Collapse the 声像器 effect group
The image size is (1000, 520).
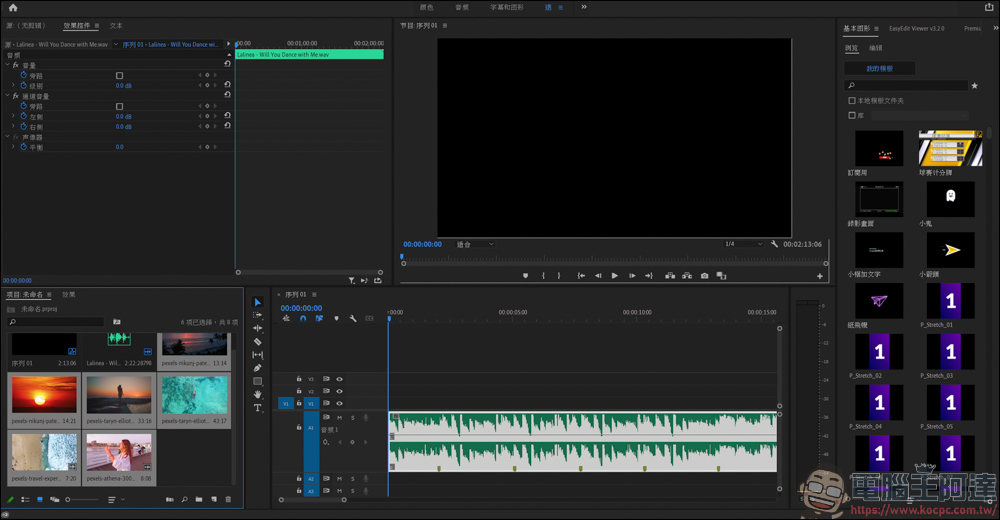(x=8, y=137)
